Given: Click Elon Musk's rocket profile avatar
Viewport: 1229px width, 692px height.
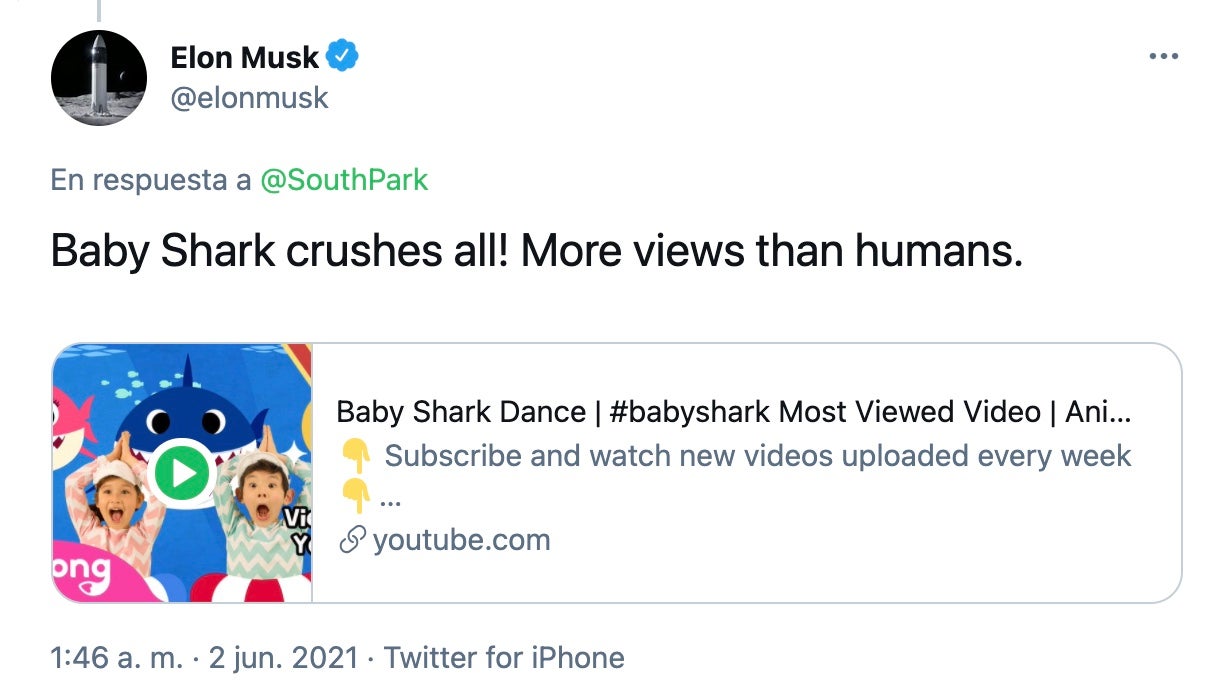Looking at the screenshot, I should click(x=99, y=77).
